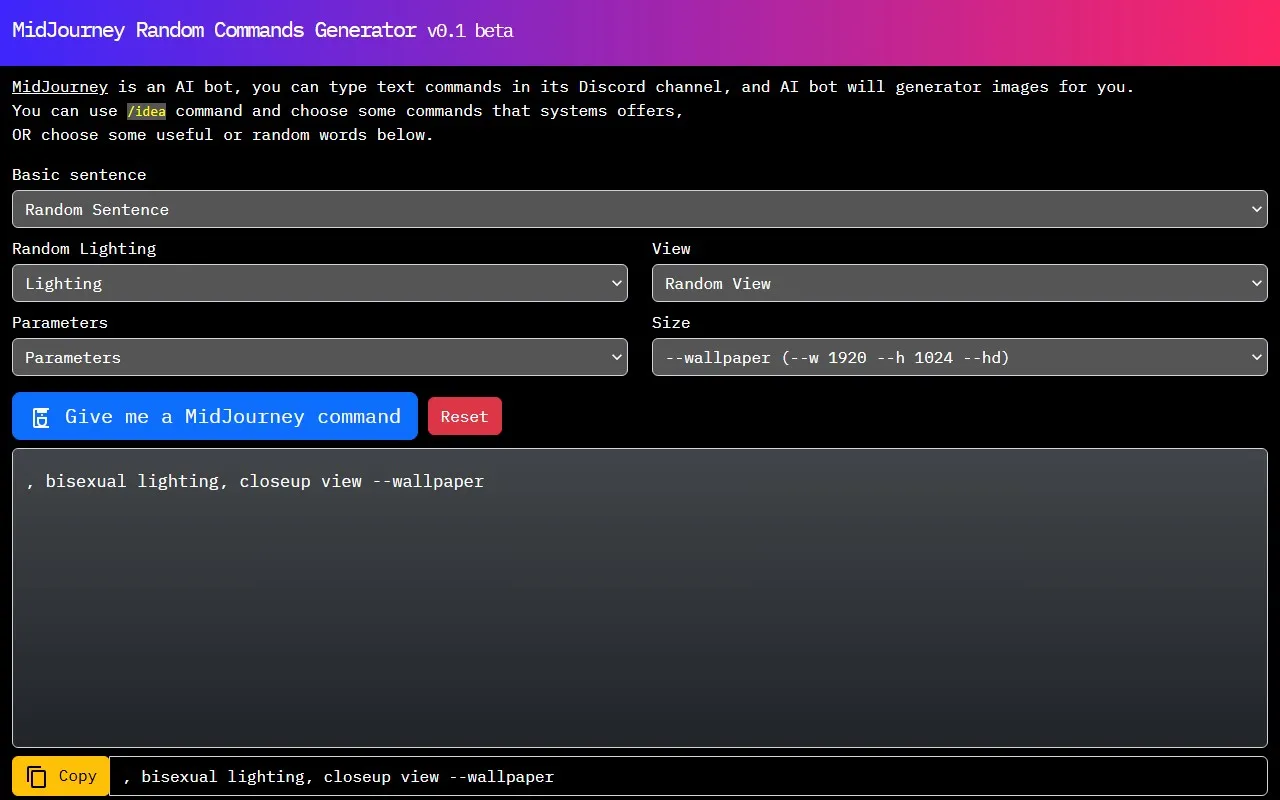Click the Copy button
1280x800 pixels.
60,776
